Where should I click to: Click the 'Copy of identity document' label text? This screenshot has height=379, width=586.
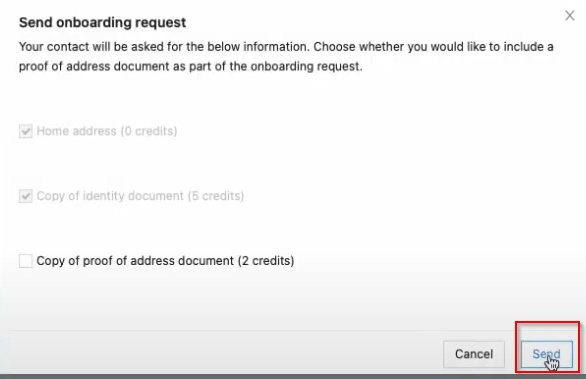110,196
